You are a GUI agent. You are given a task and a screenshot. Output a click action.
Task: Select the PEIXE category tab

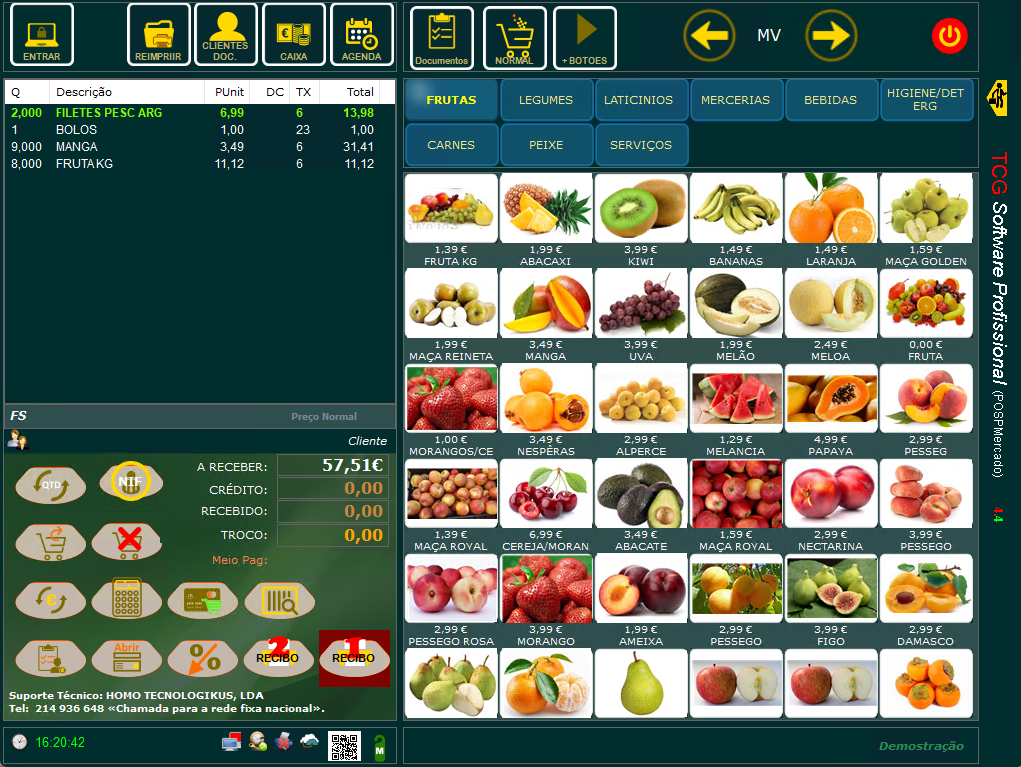(546, 145)
